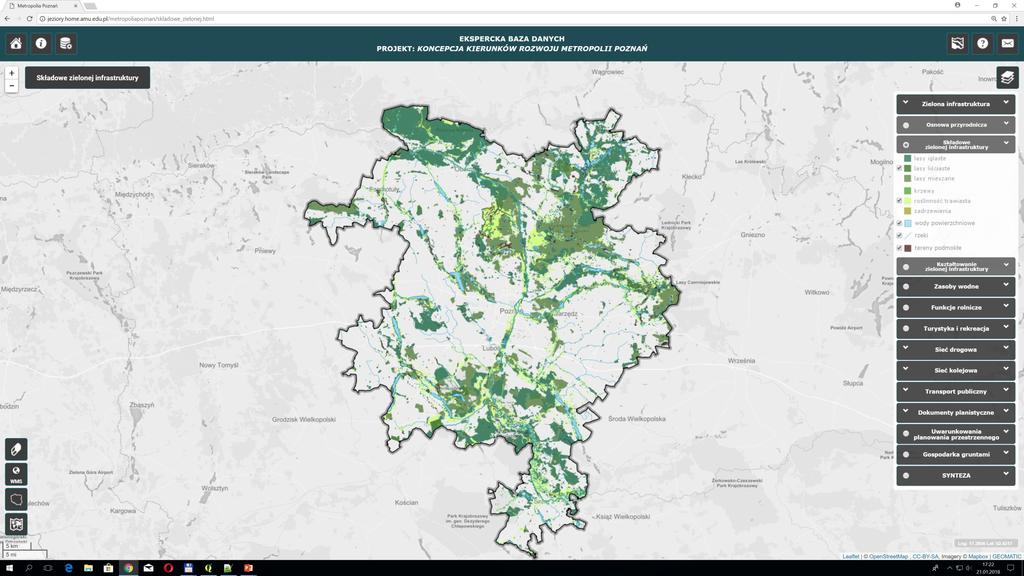Toggle tereny podmokłe layer checkbox
The image size is (1024, 576).
coord(899,248)
